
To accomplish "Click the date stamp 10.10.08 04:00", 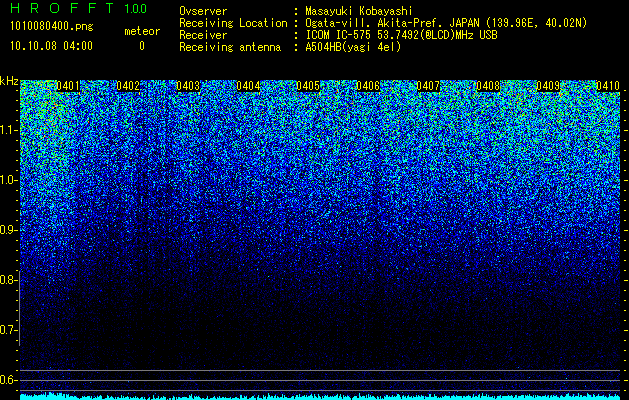I will [x=51, y=46].
